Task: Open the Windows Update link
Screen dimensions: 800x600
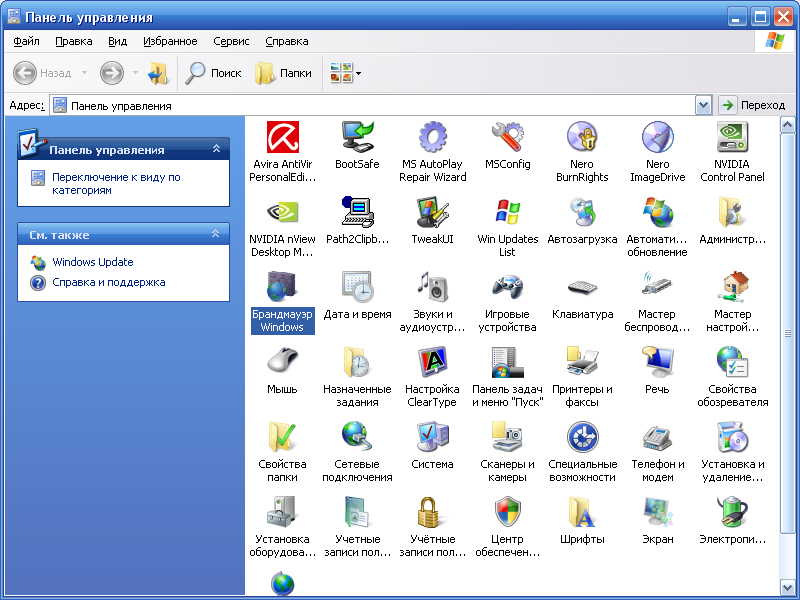Action: tap(92, 262)
